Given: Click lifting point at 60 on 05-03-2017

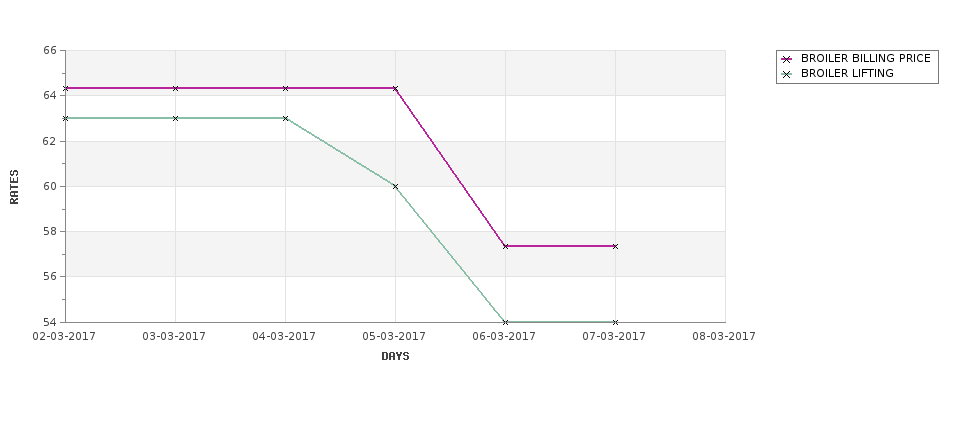Looking at the screenshot, I should click(395, 186).
